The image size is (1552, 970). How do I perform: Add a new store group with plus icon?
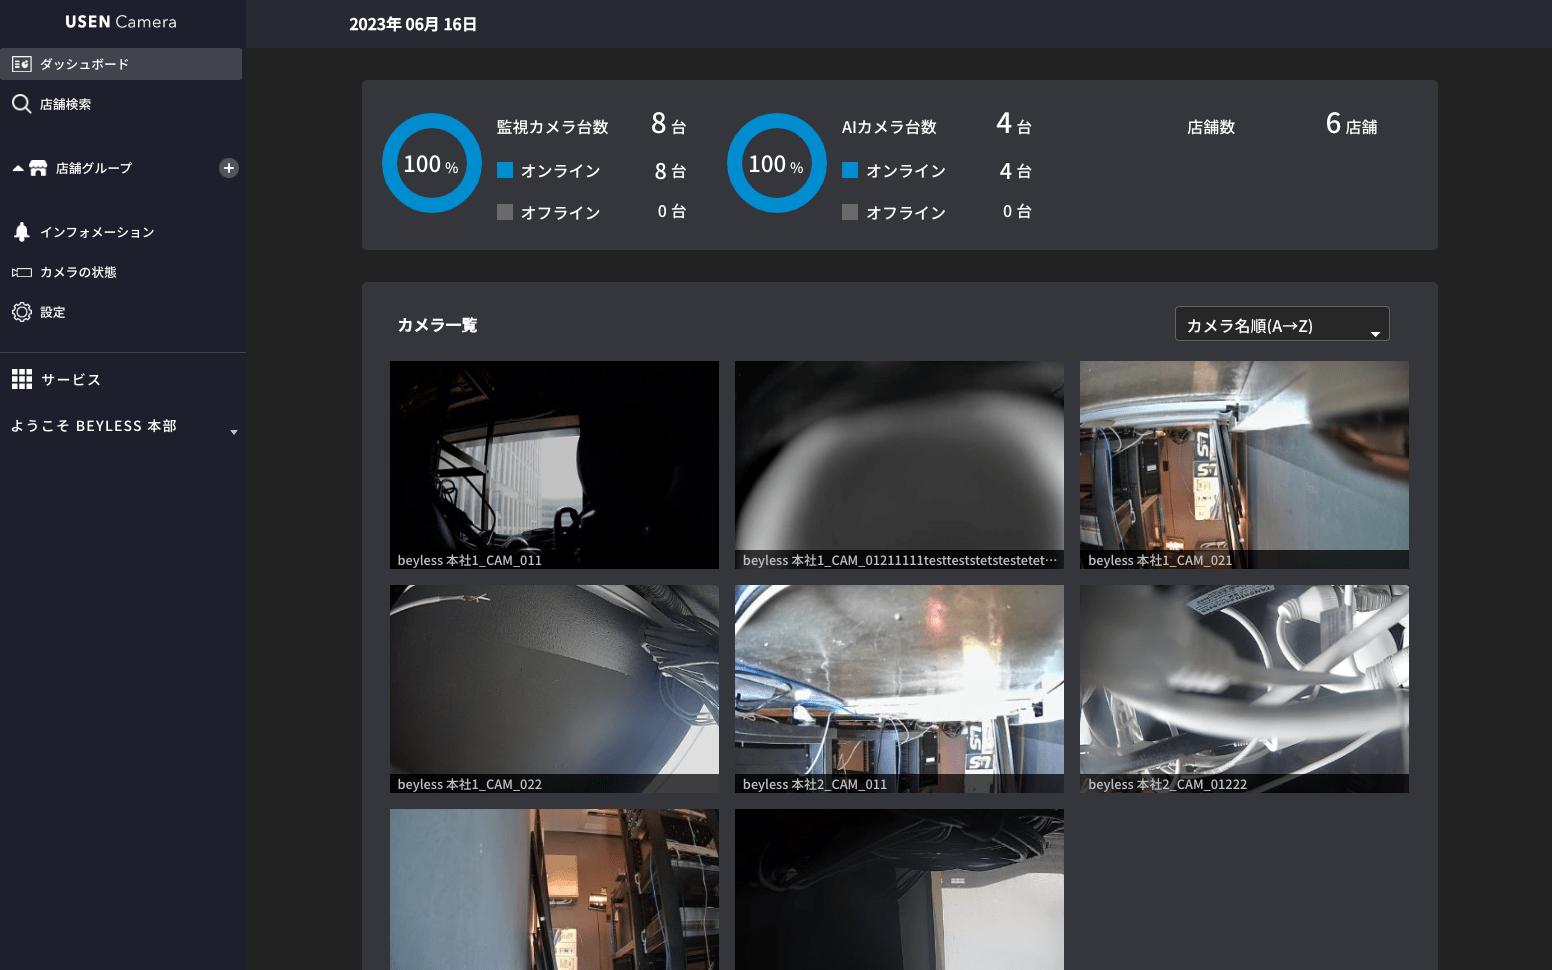[x=229, y=168]
